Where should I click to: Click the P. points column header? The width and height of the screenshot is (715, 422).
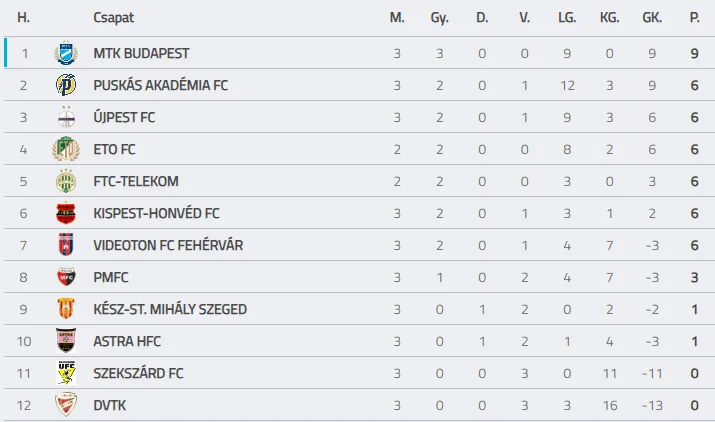coord(694,18)
